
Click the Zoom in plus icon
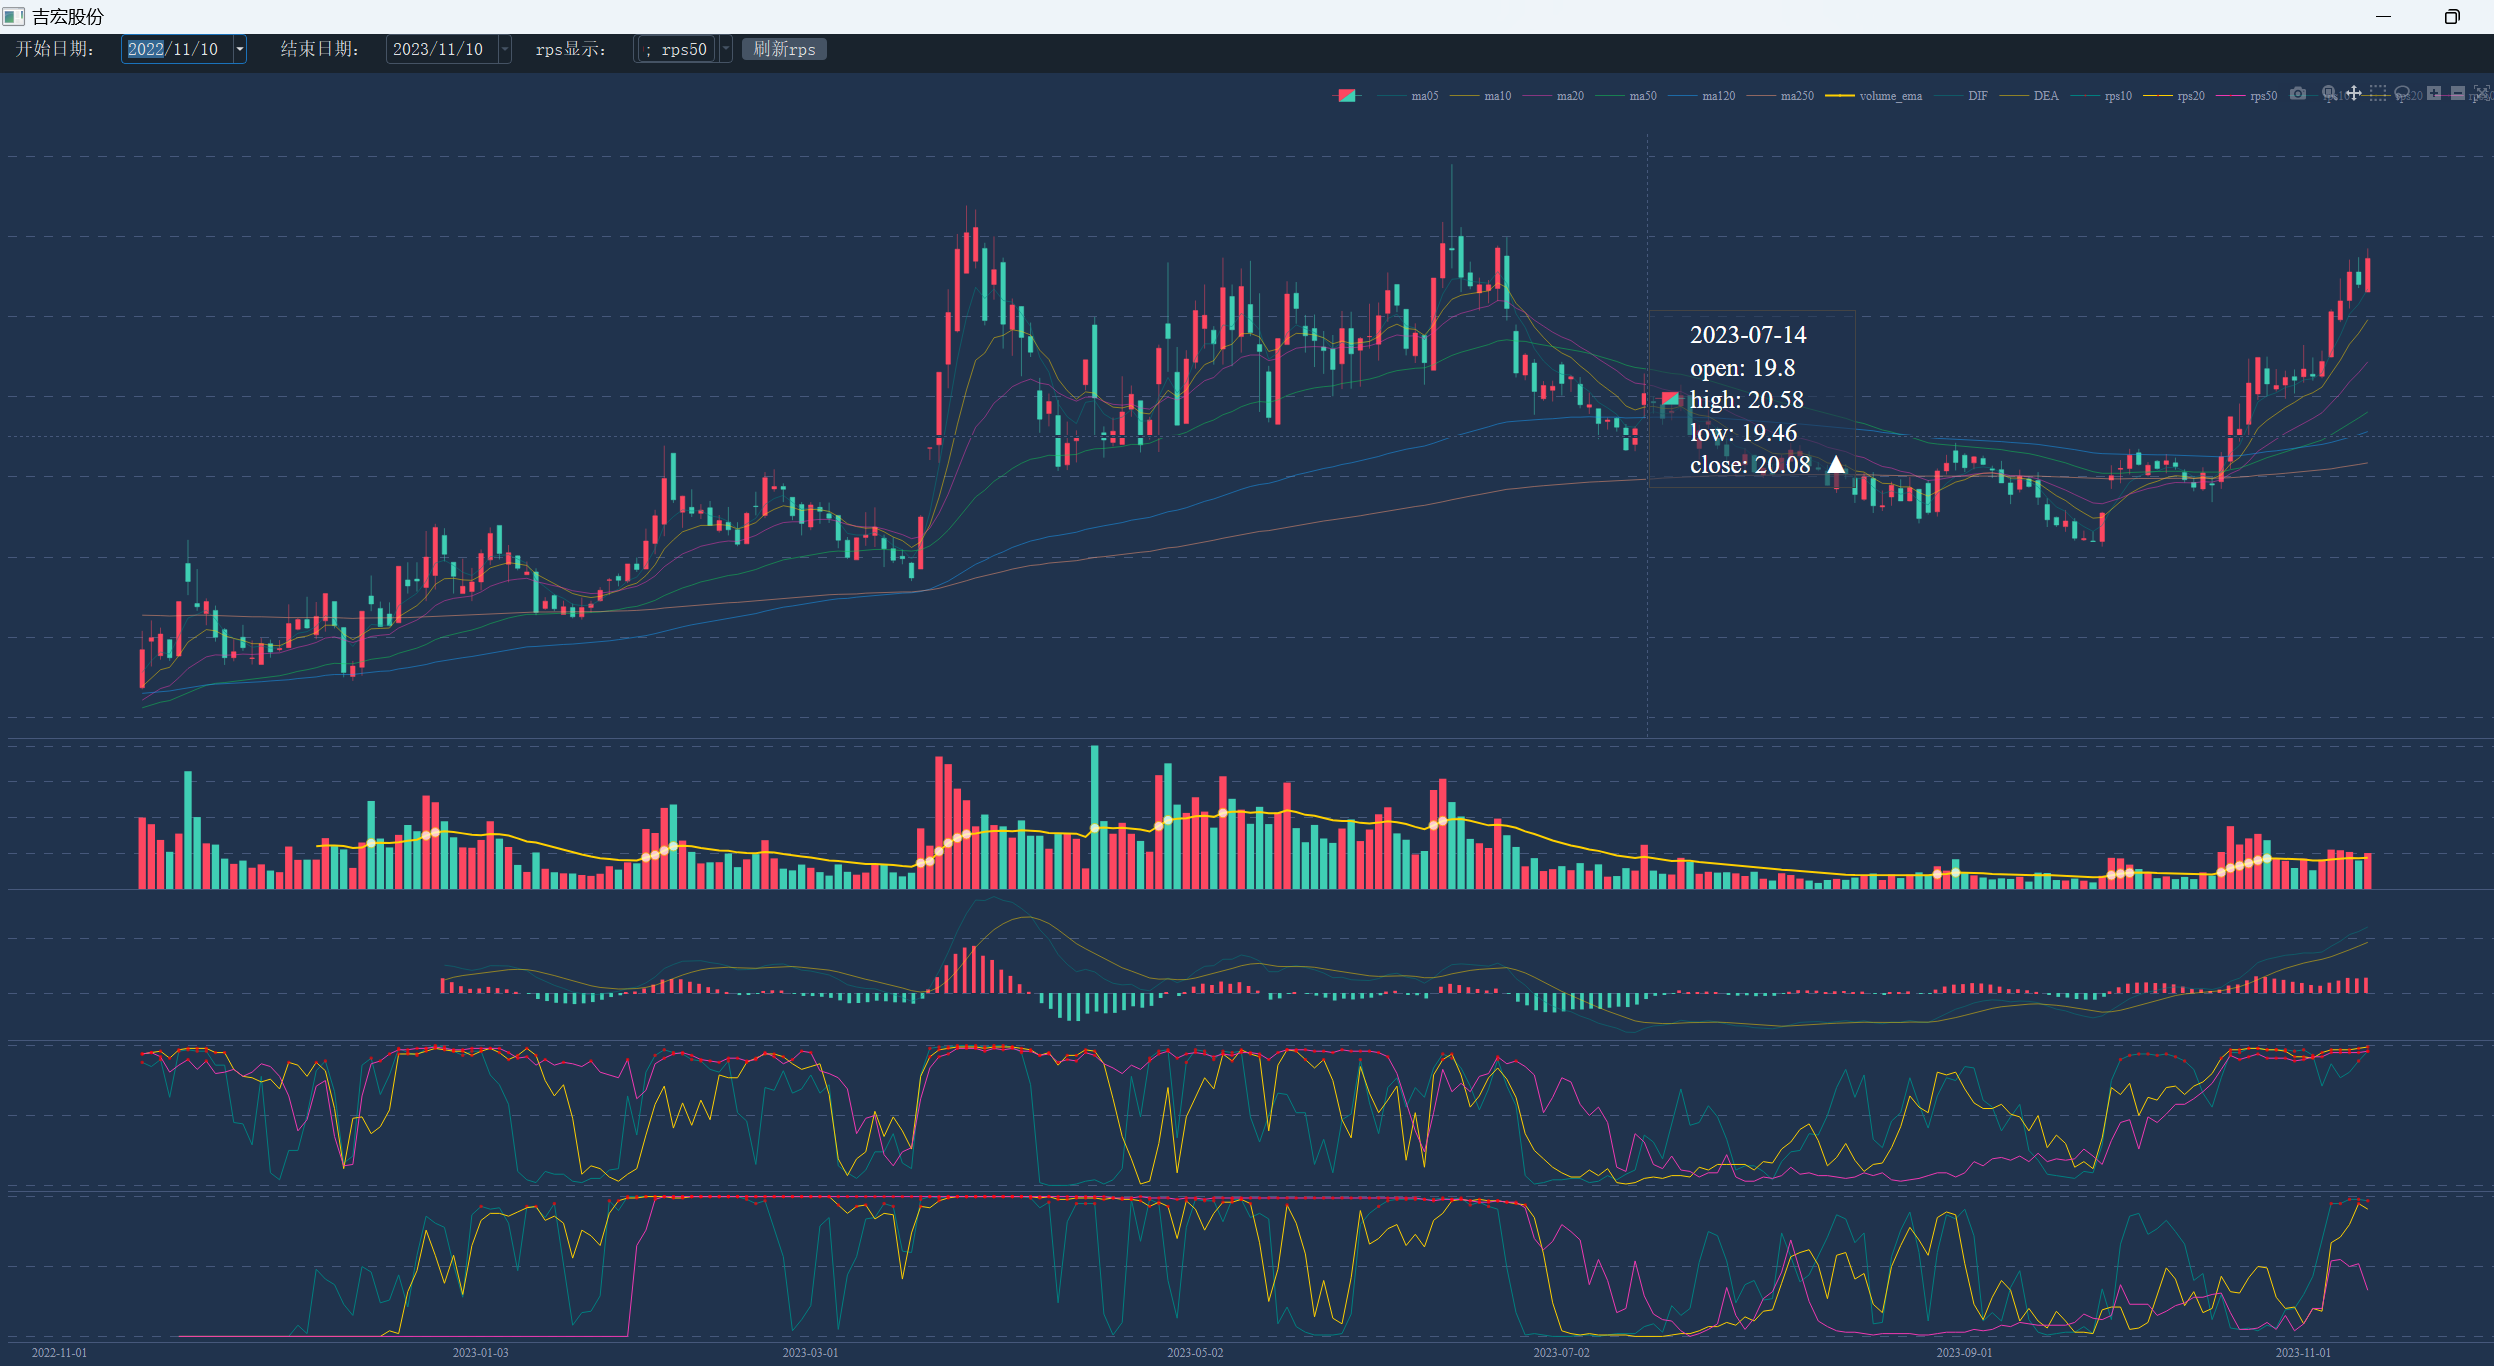(2434, 94)
